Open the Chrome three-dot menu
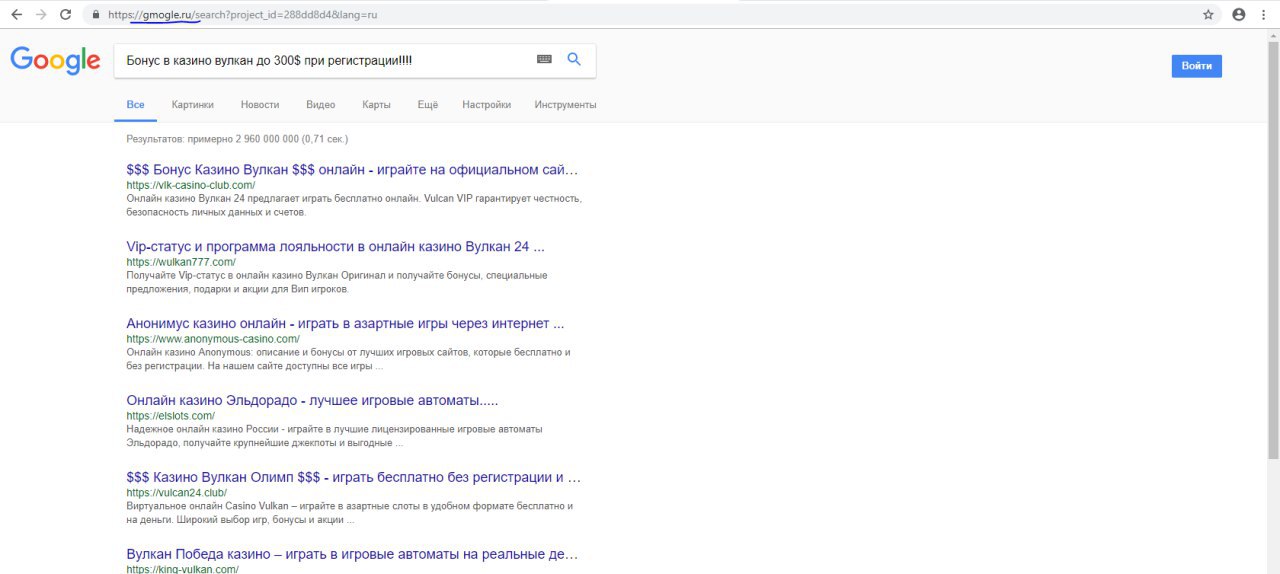The width and height of the screenshot is (1280, 574). 1264,15
